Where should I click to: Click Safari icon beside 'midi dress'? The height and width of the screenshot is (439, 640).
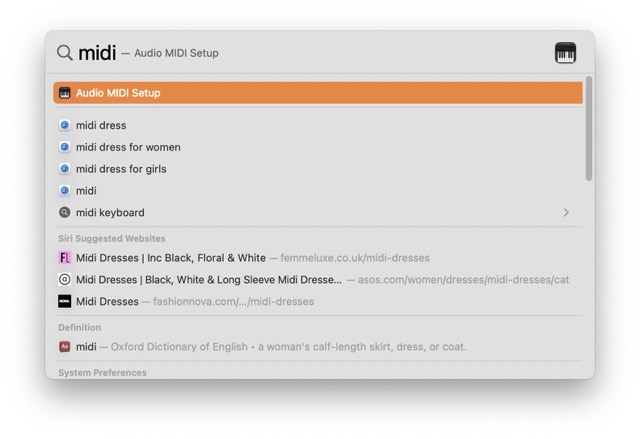[x=65, y=126]
